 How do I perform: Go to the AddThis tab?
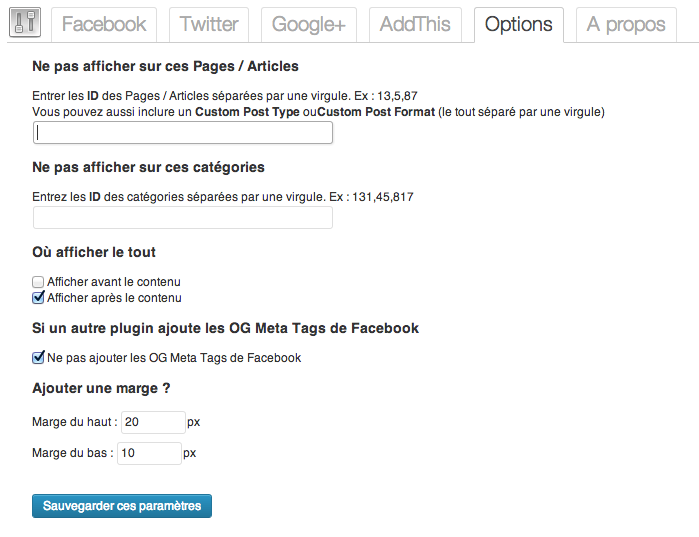(x=415, y=24)
